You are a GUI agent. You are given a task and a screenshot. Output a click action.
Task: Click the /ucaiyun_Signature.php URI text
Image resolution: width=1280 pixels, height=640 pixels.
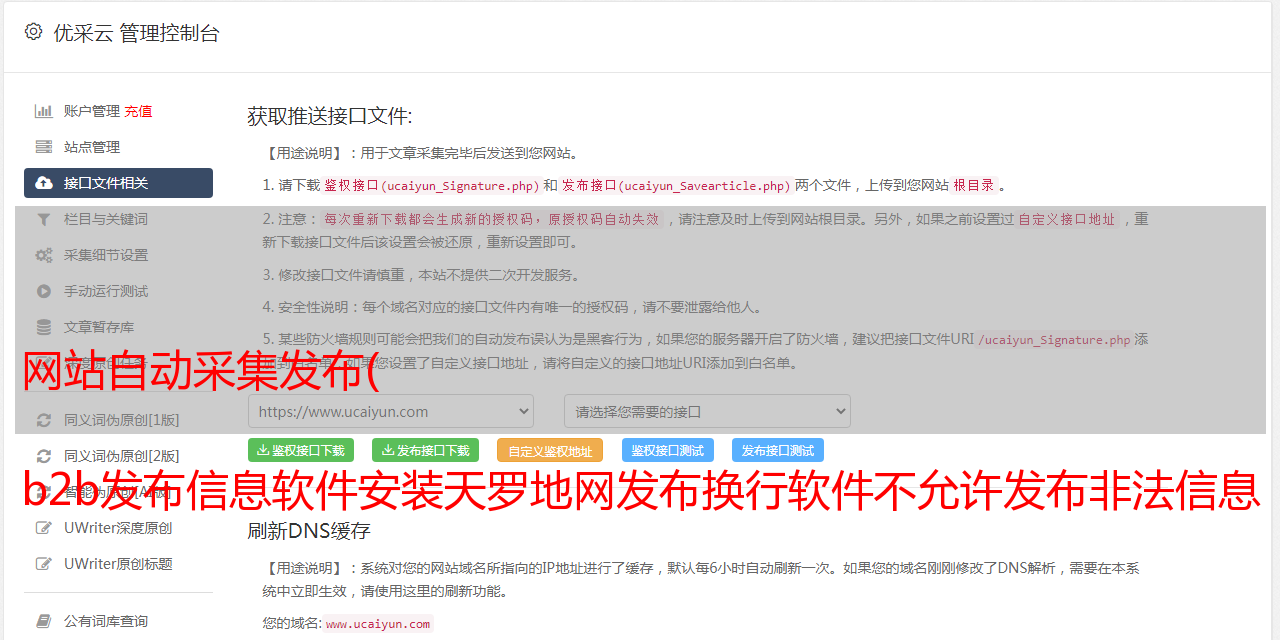coord(1054,340)
